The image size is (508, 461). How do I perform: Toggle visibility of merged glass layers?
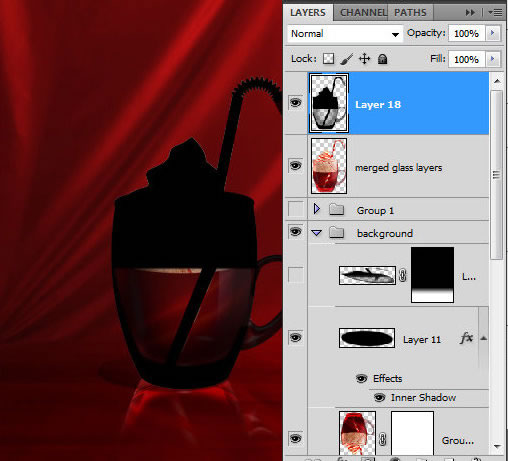(x=296, y=166)
